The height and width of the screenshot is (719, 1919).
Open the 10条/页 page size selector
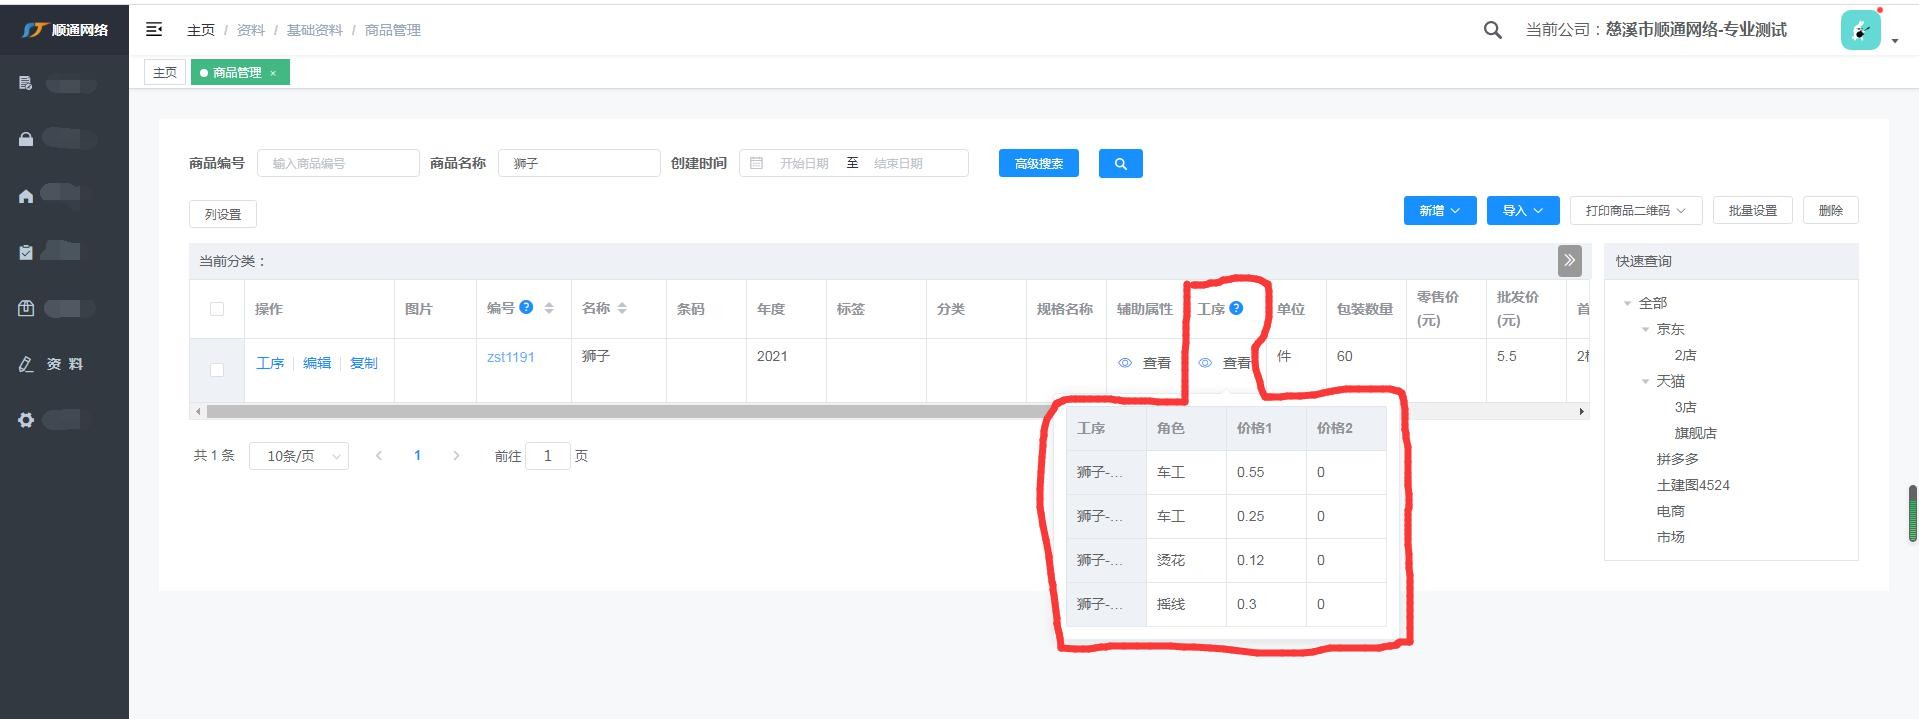pos(298,456)
